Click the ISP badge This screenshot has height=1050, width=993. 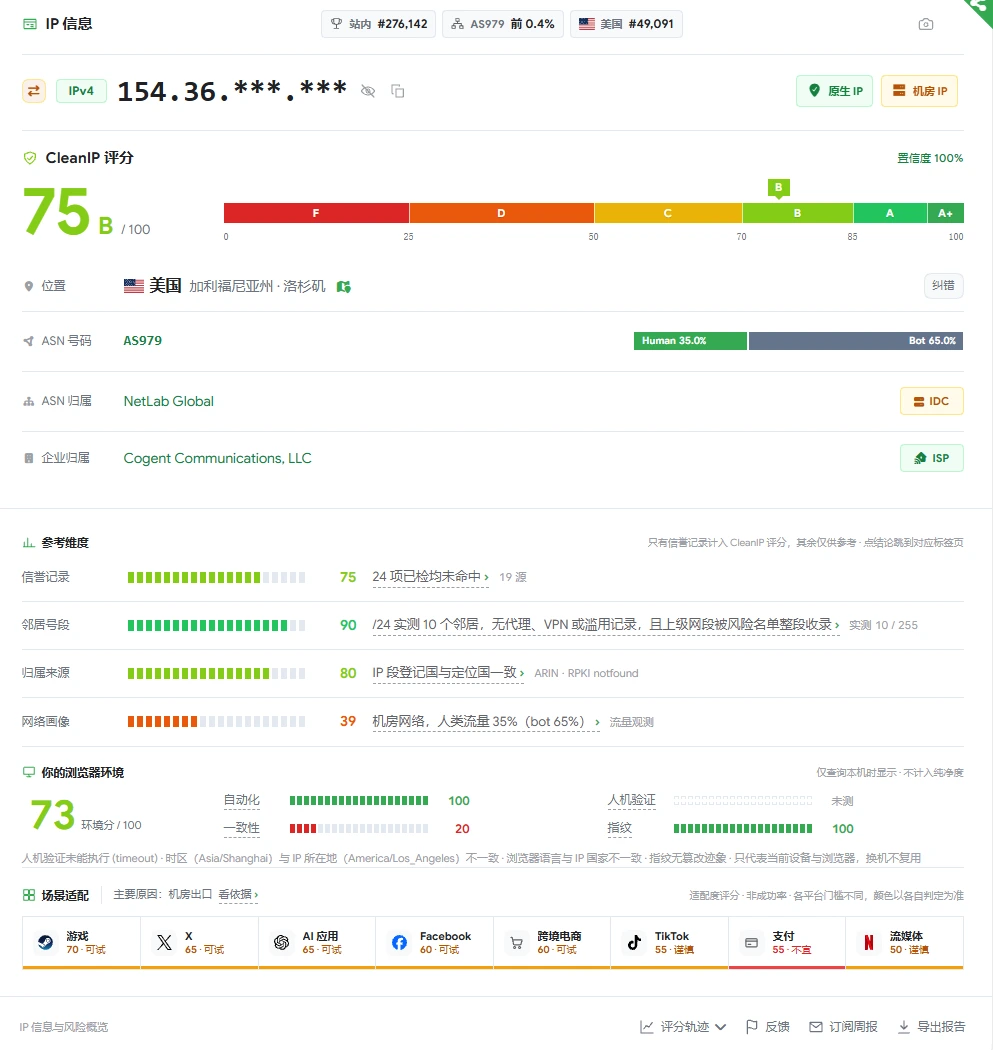point(931,458)
